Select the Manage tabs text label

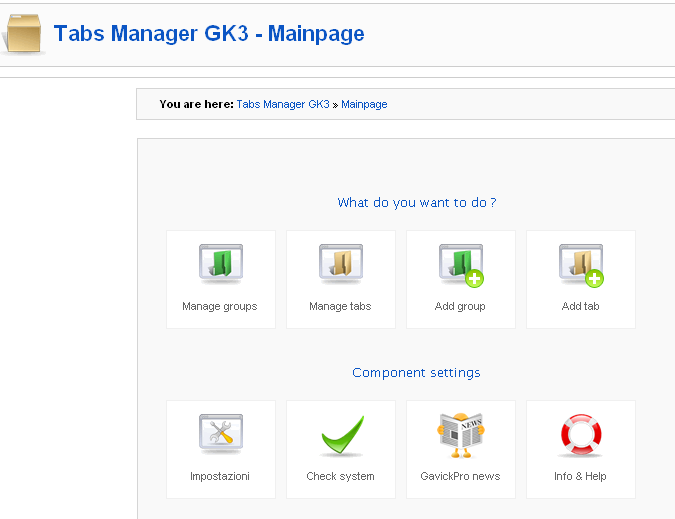[x=340, y=306]
